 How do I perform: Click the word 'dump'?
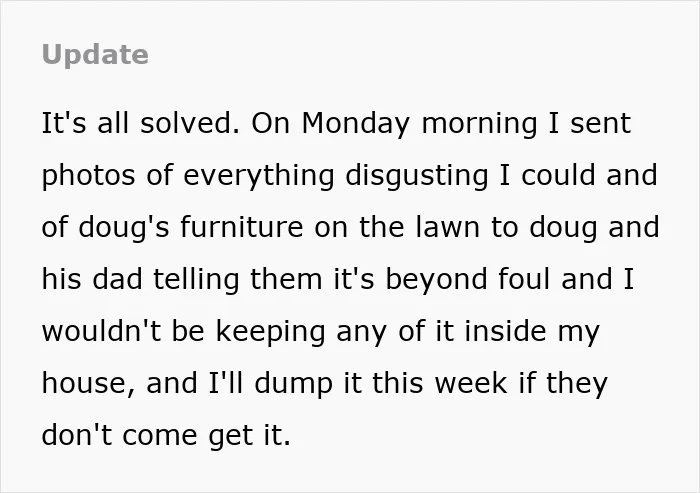(x=293, y=385)
